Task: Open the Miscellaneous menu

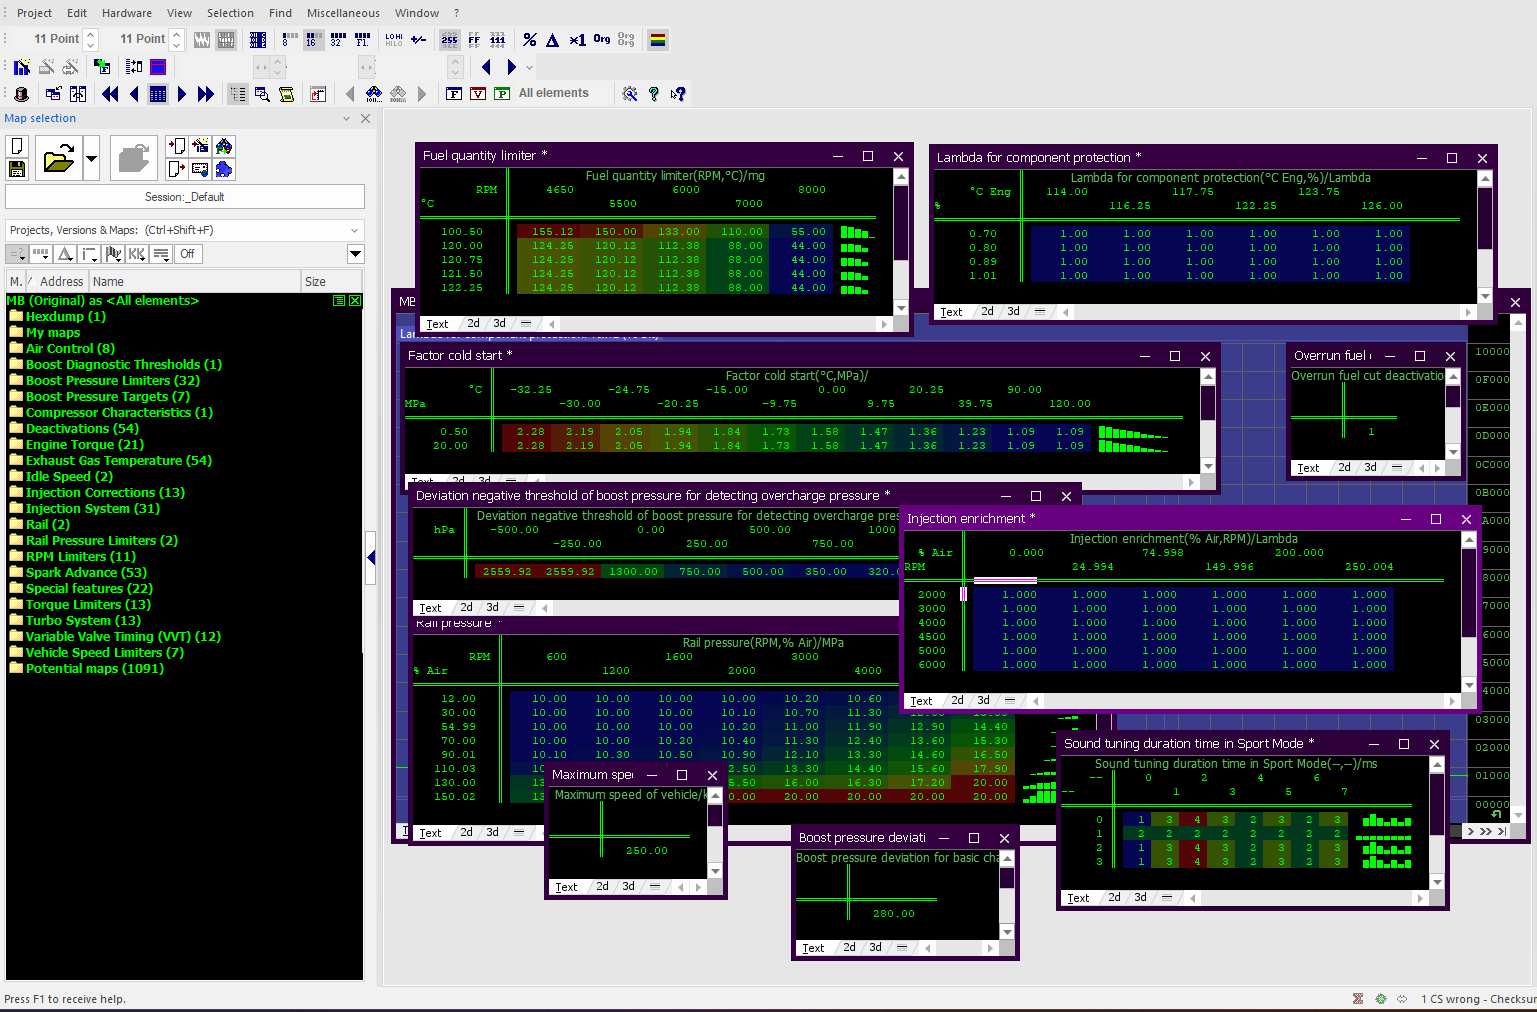Action: [x=343, y=13]
